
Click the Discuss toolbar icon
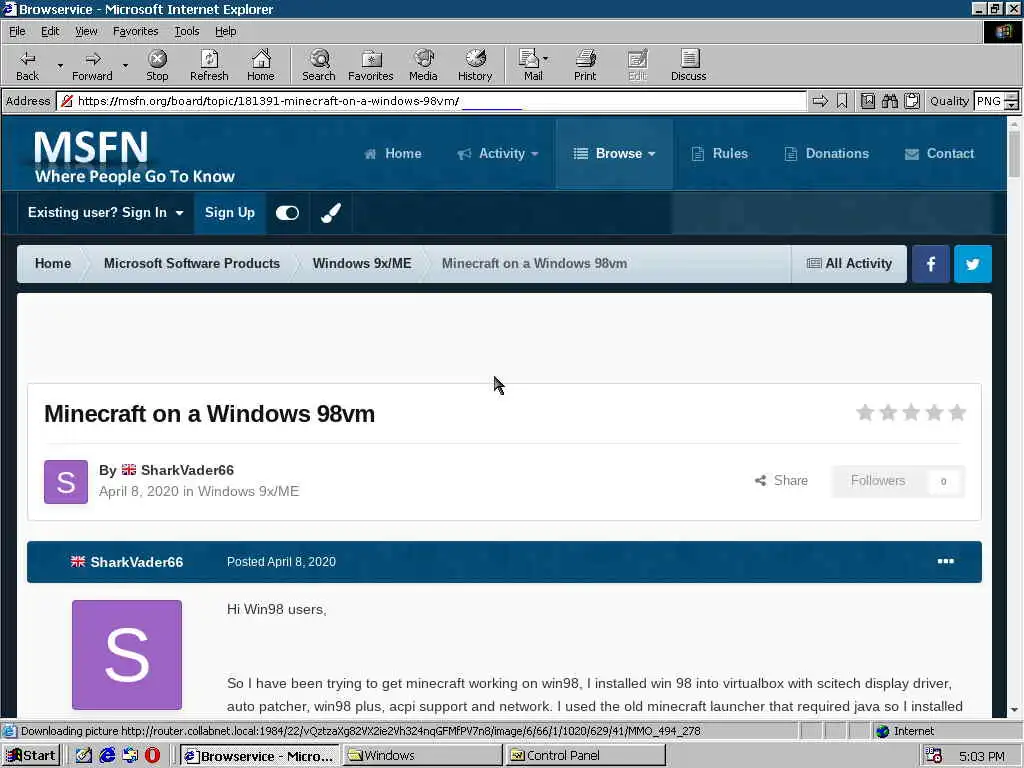[689, 65]
